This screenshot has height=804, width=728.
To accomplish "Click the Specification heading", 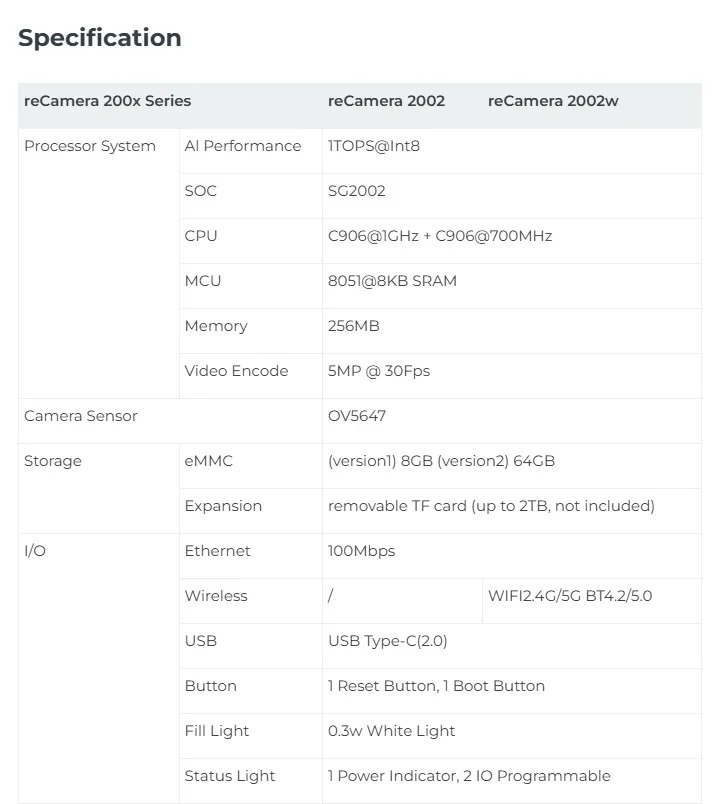I will (100, 38).
